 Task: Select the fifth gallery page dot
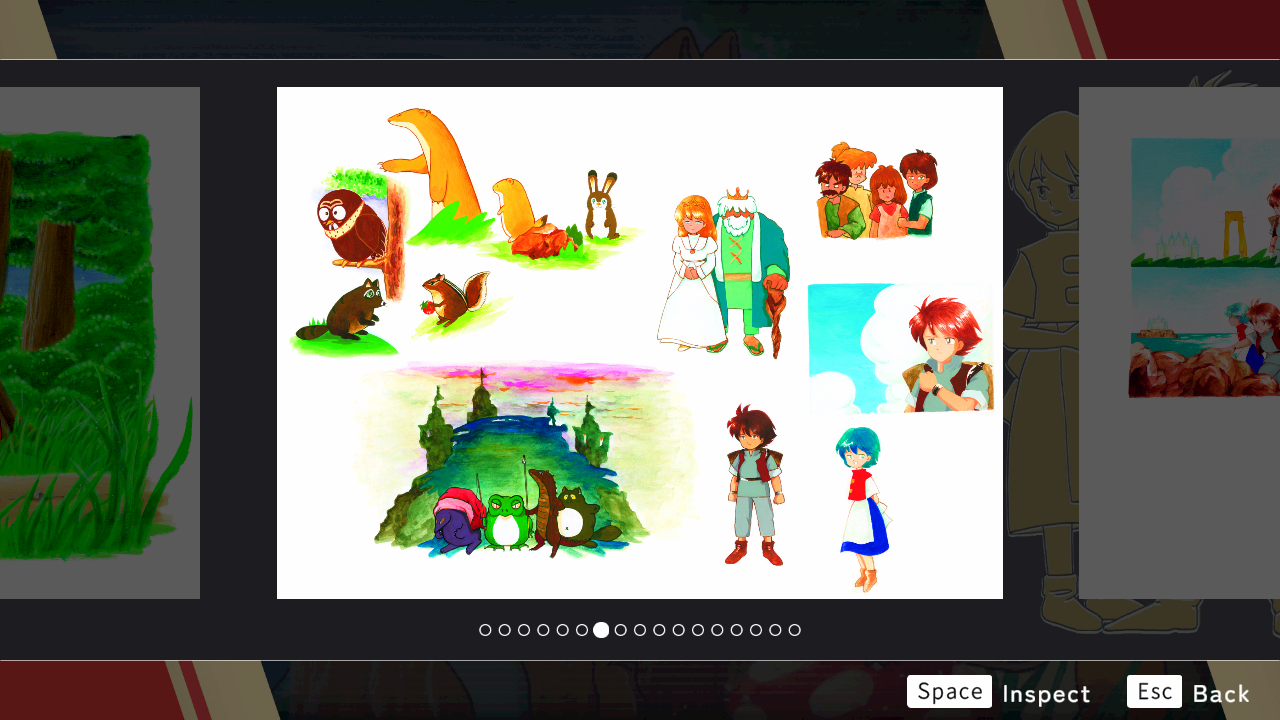tap(563, 630)
